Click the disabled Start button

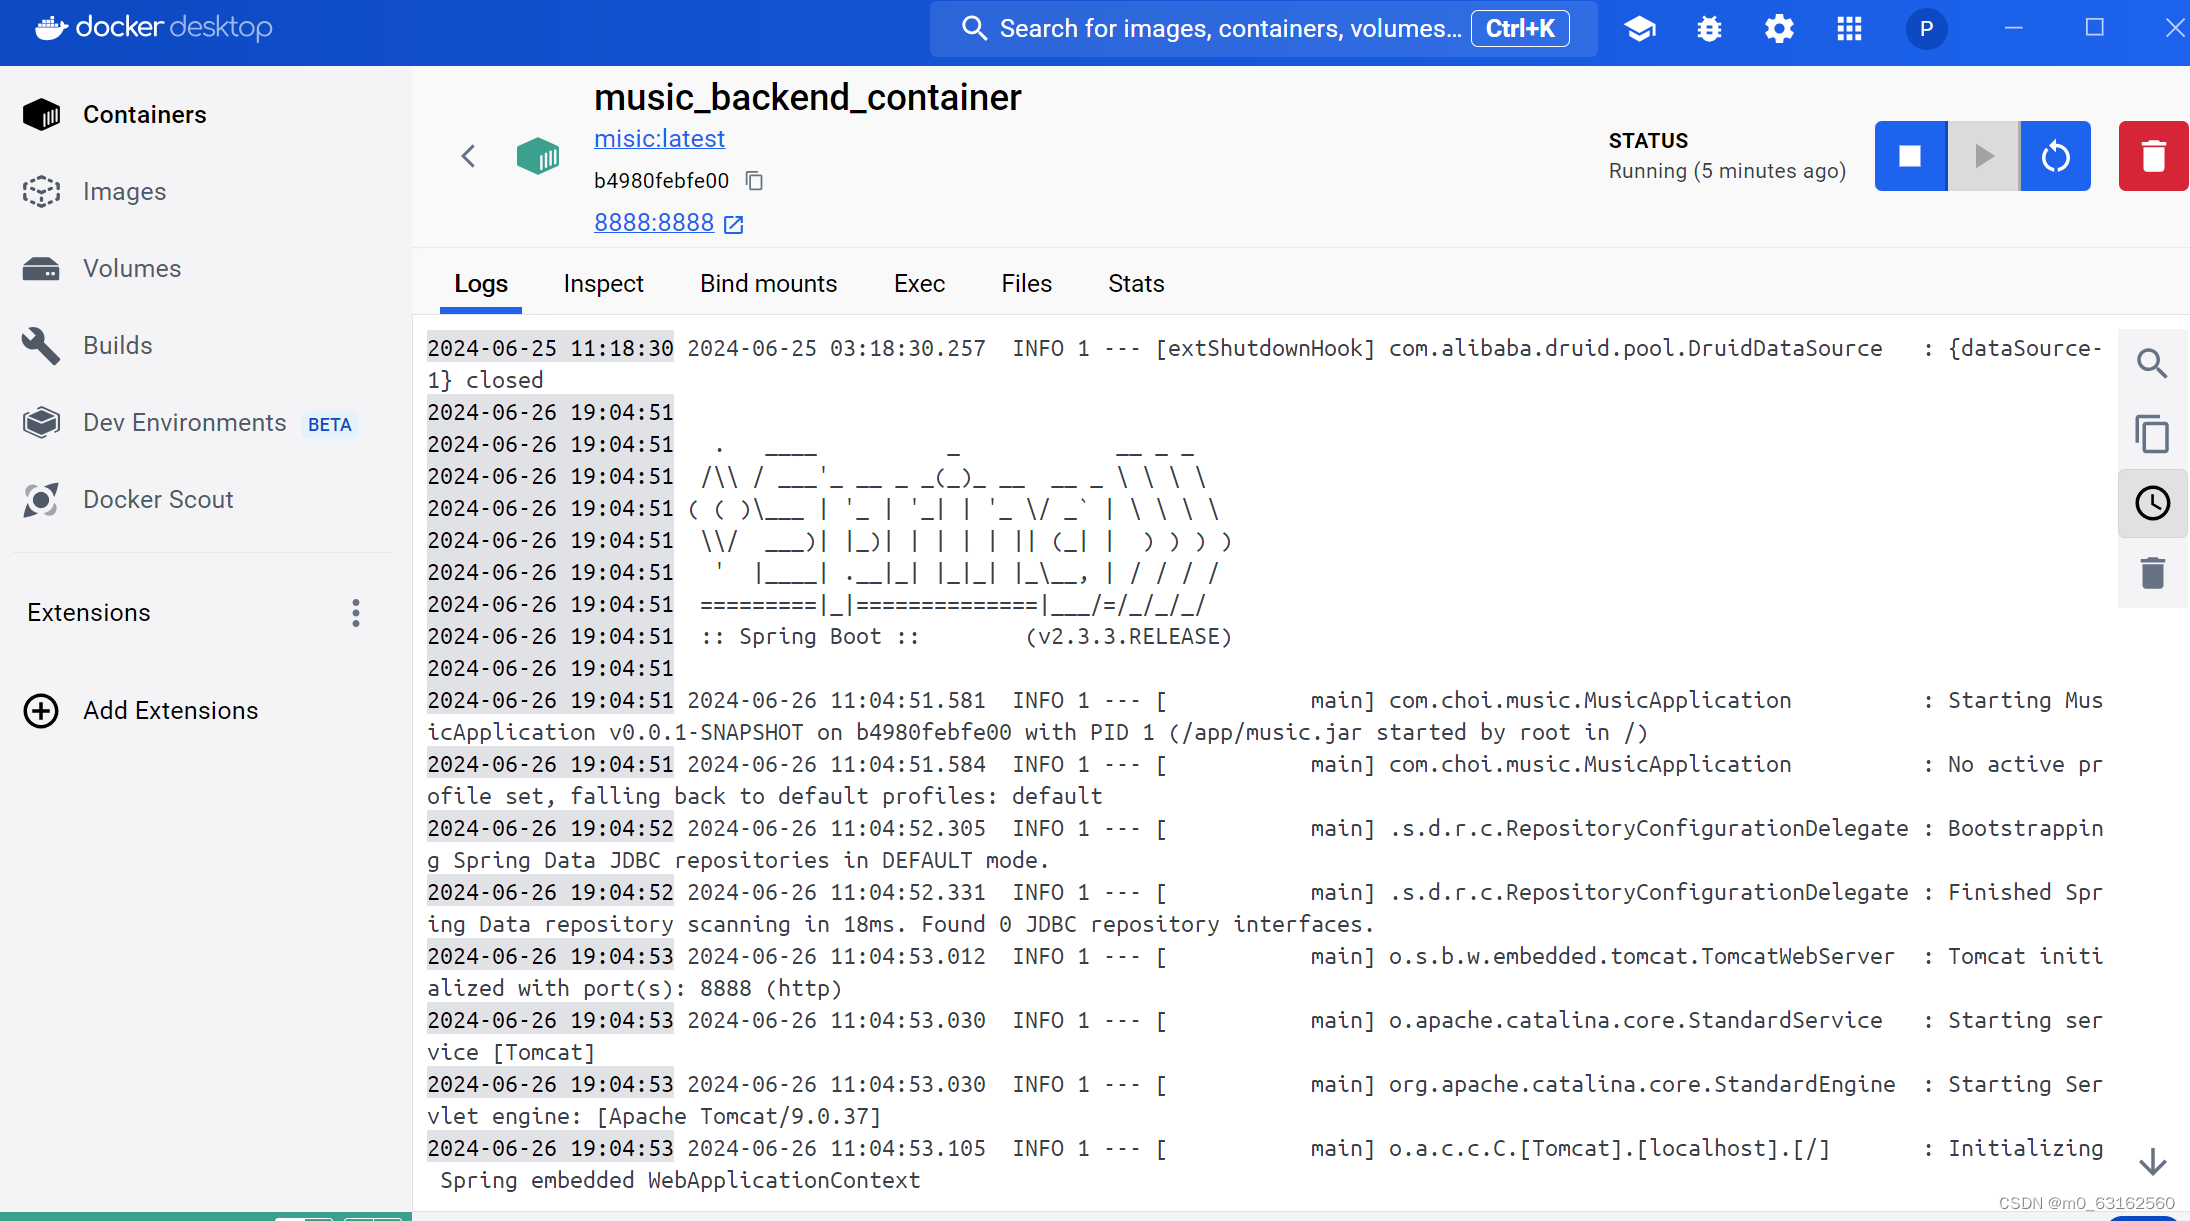tap(1983, 156)
